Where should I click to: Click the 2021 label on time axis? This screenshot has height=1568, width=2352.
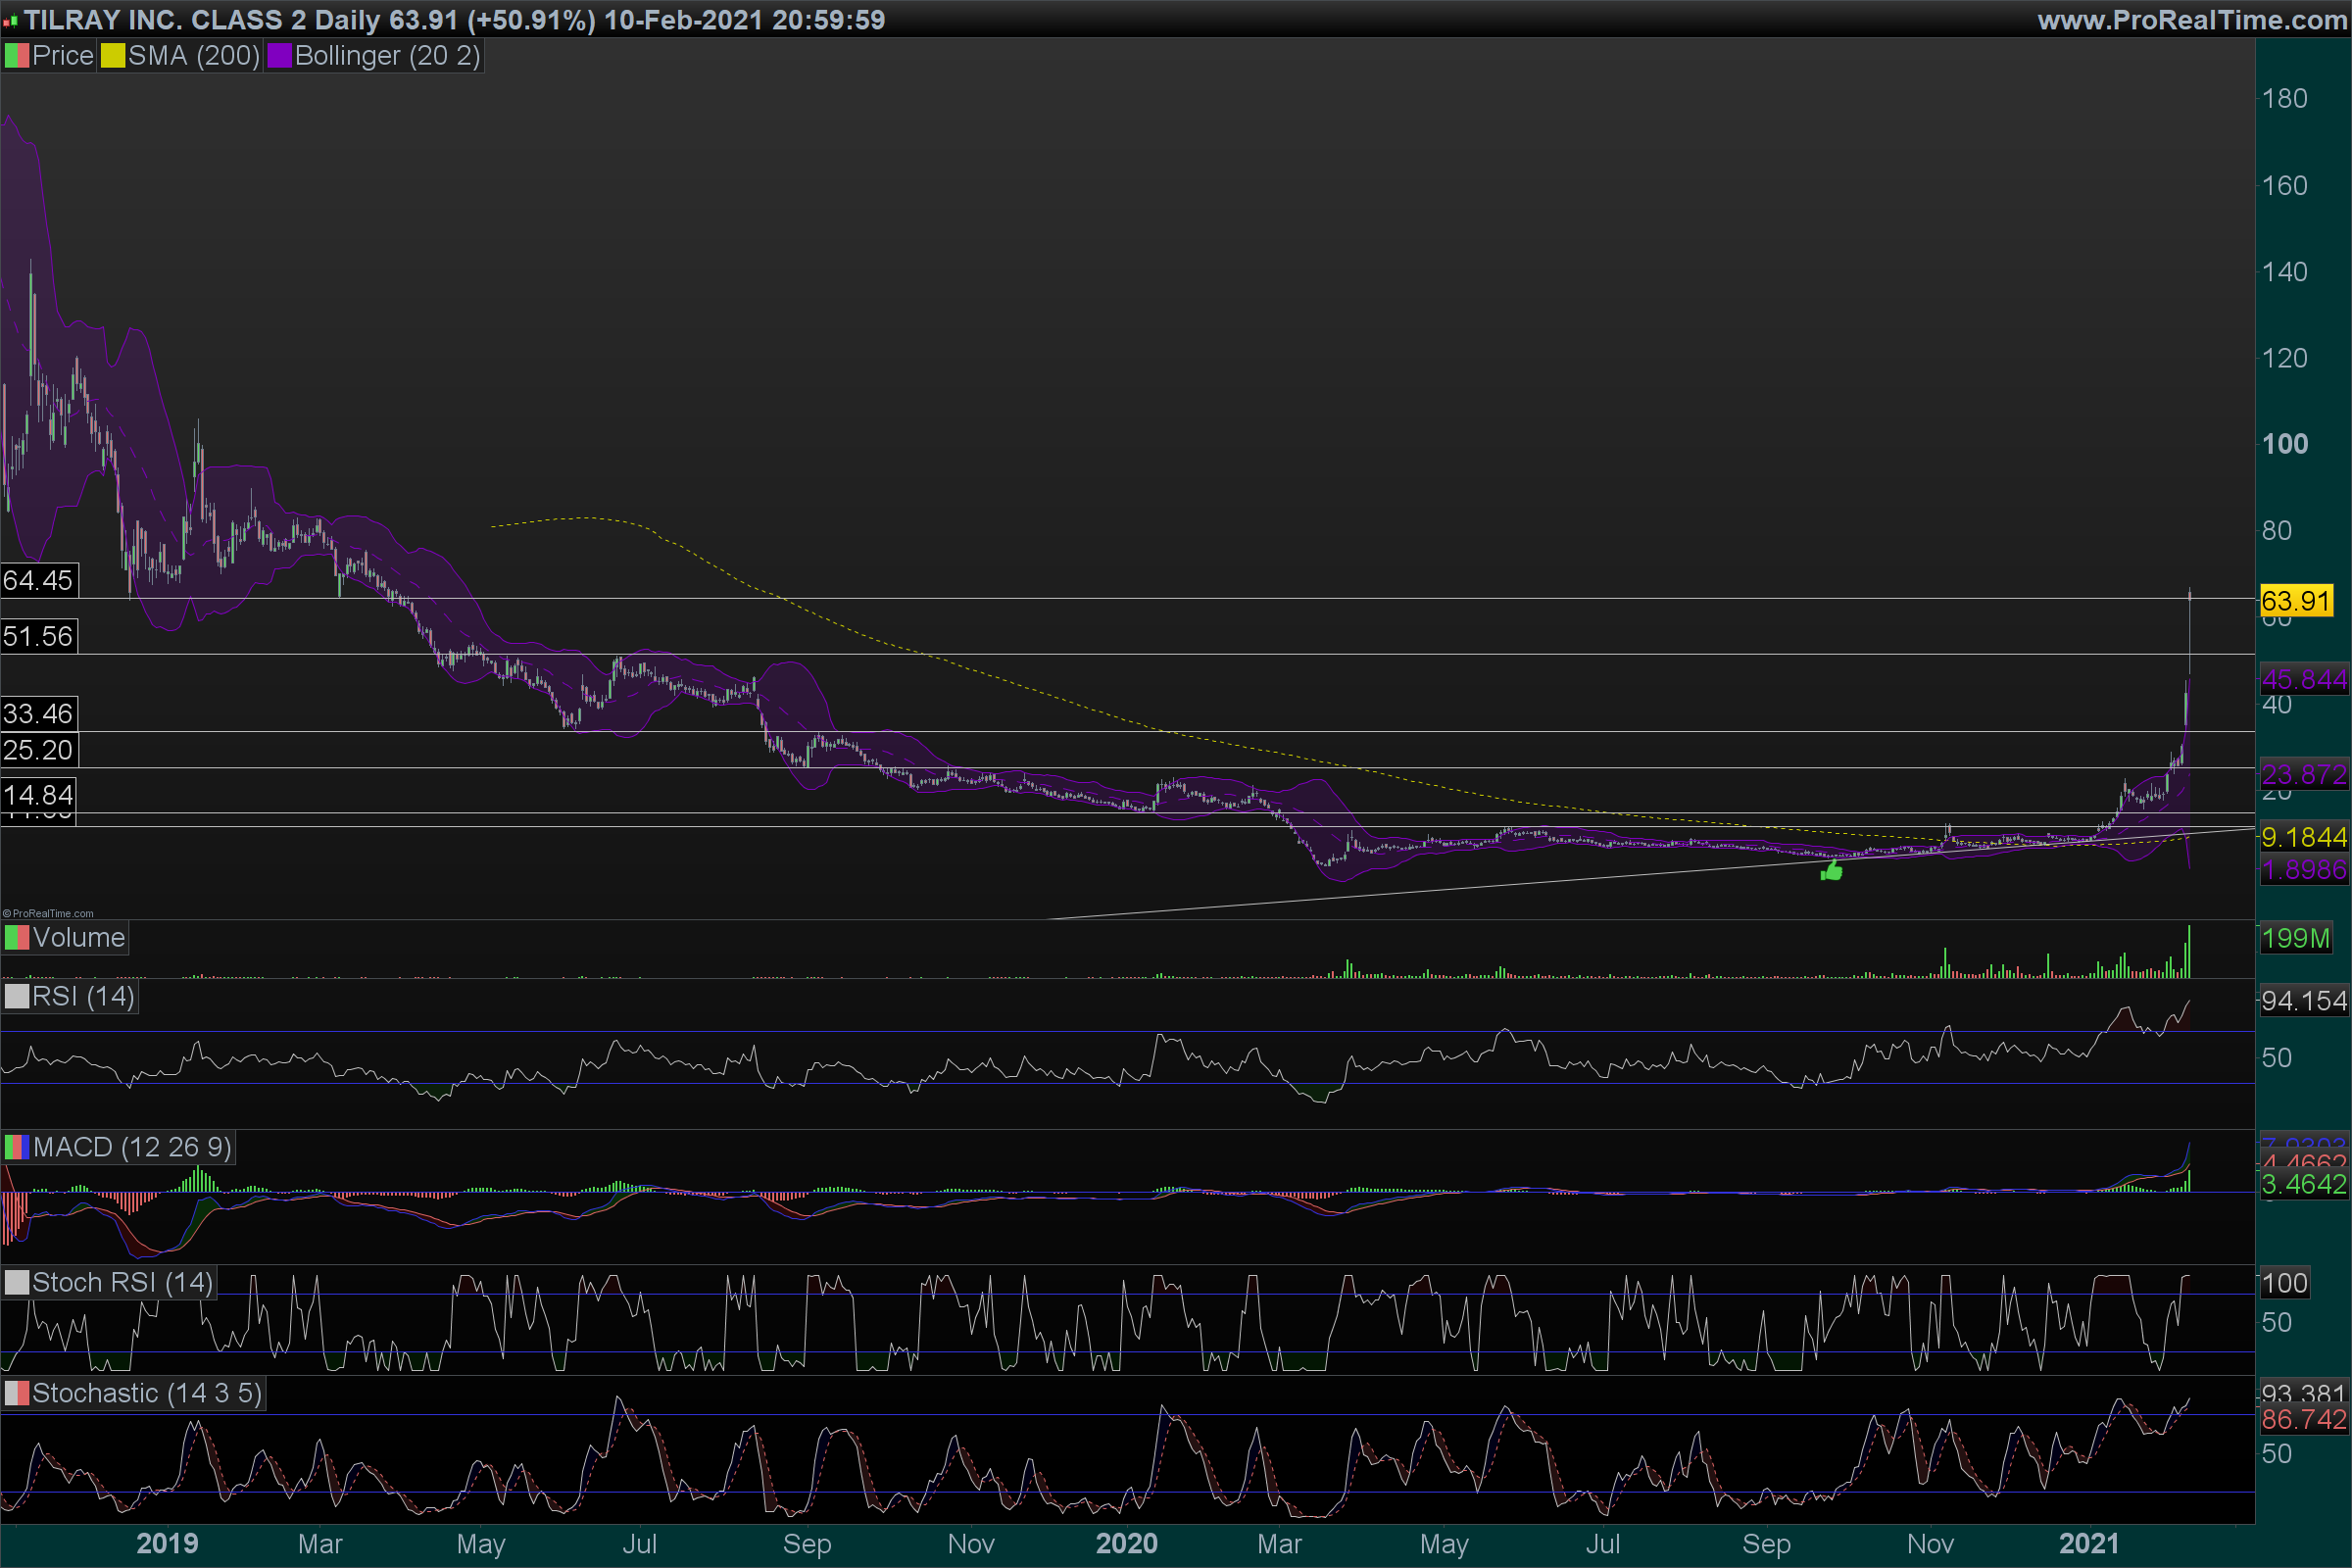coord(2089,1544)
